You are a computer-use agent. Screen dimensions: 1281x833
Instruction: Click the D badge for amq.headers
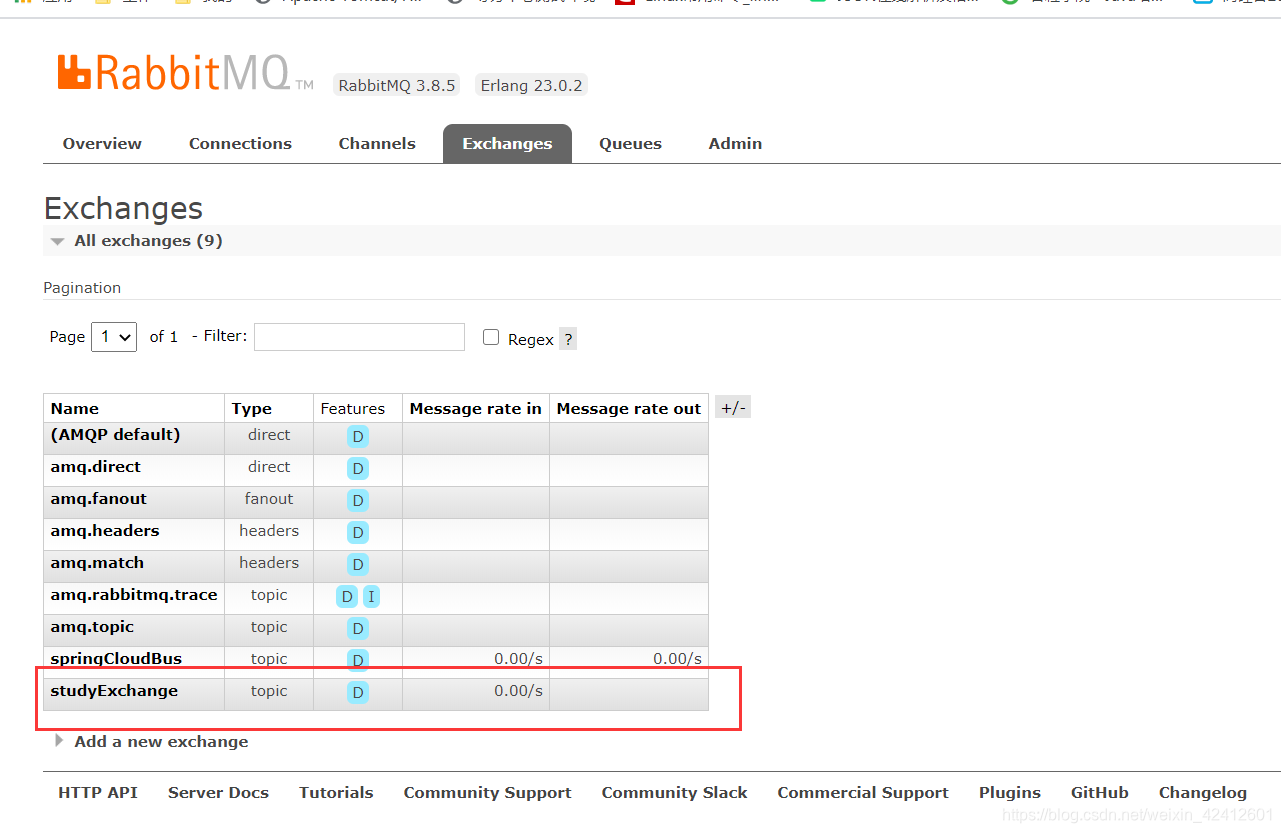pos(358,532)
